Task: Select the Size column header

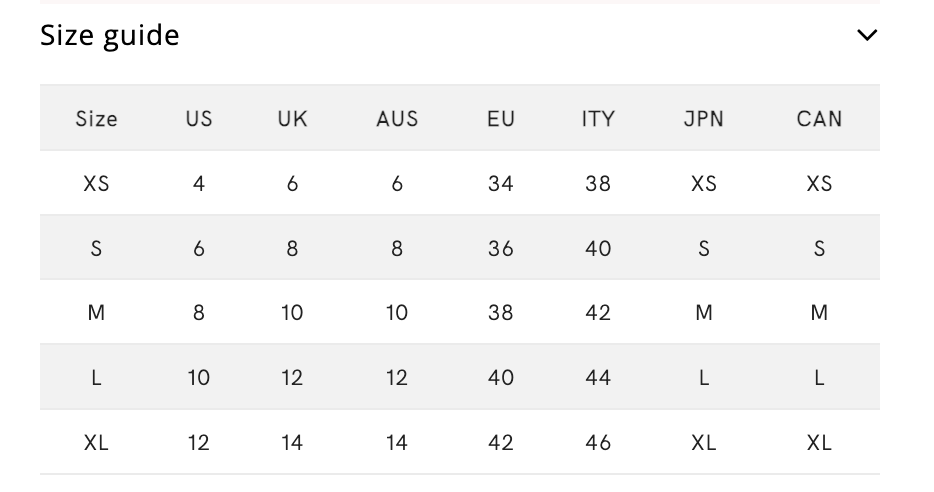Action: tap(97, 119)
